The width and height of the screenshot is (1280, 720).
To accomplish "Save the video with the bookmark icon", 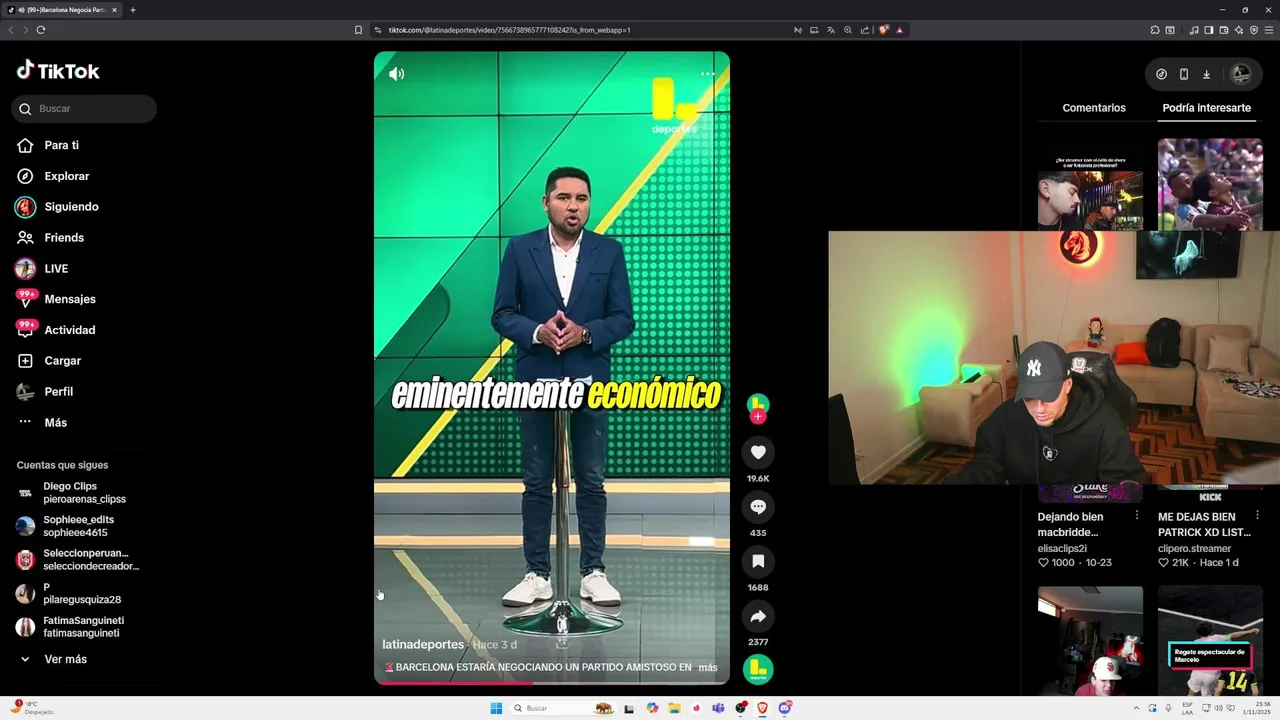I will click(758, 562).
